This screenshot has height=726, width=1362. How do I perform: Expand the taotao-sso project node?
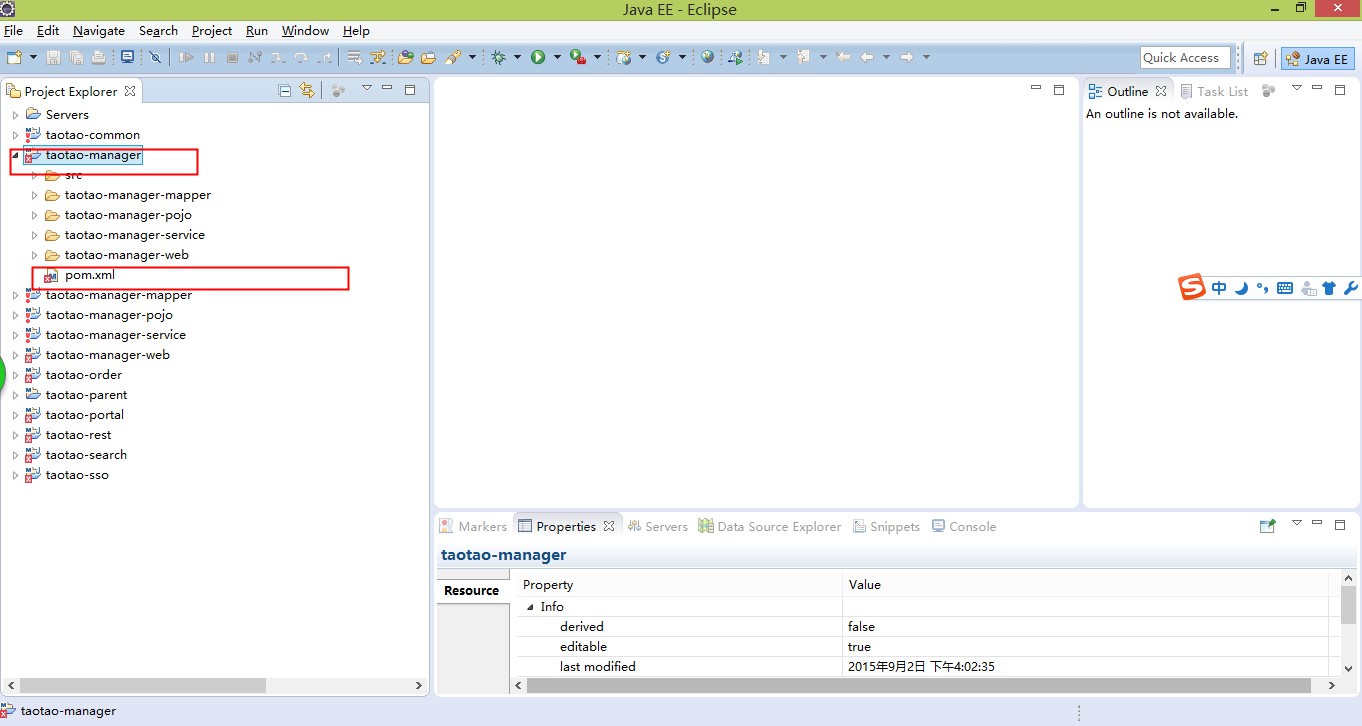[x=15, y=475]
